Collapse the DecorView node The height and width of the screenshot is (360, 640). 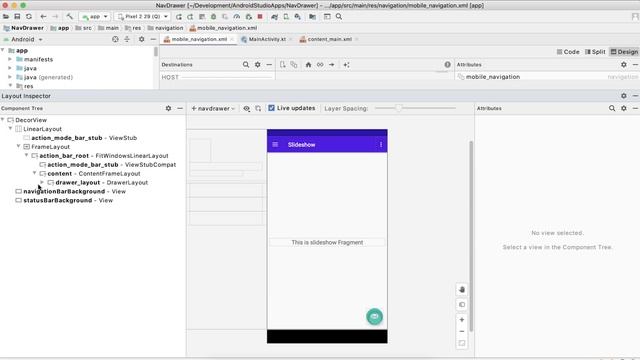tap(3, 120)
